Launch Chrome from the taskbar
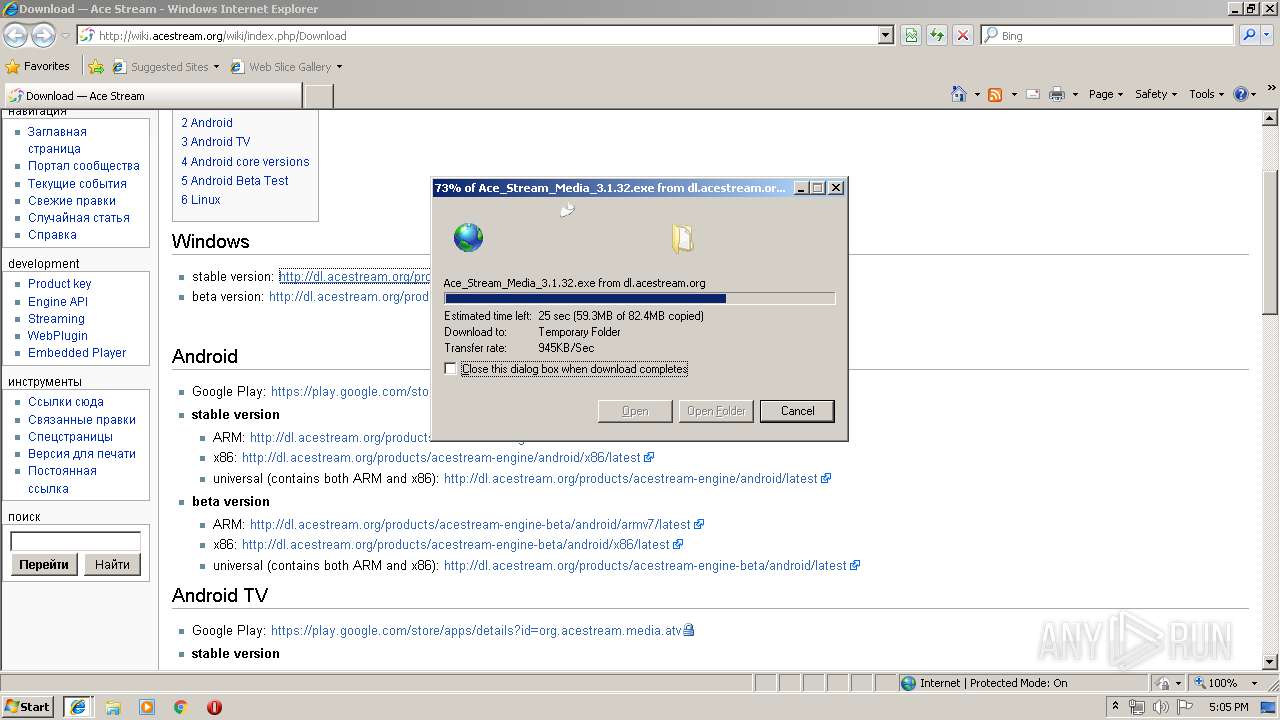Screen dimensions: 1280x720 (x=181, y=707)
